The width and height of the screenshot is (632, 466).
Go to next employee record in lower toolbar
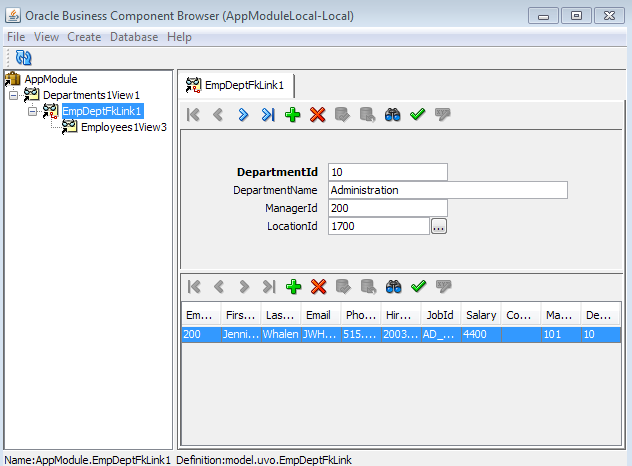(x=244, y=287)
